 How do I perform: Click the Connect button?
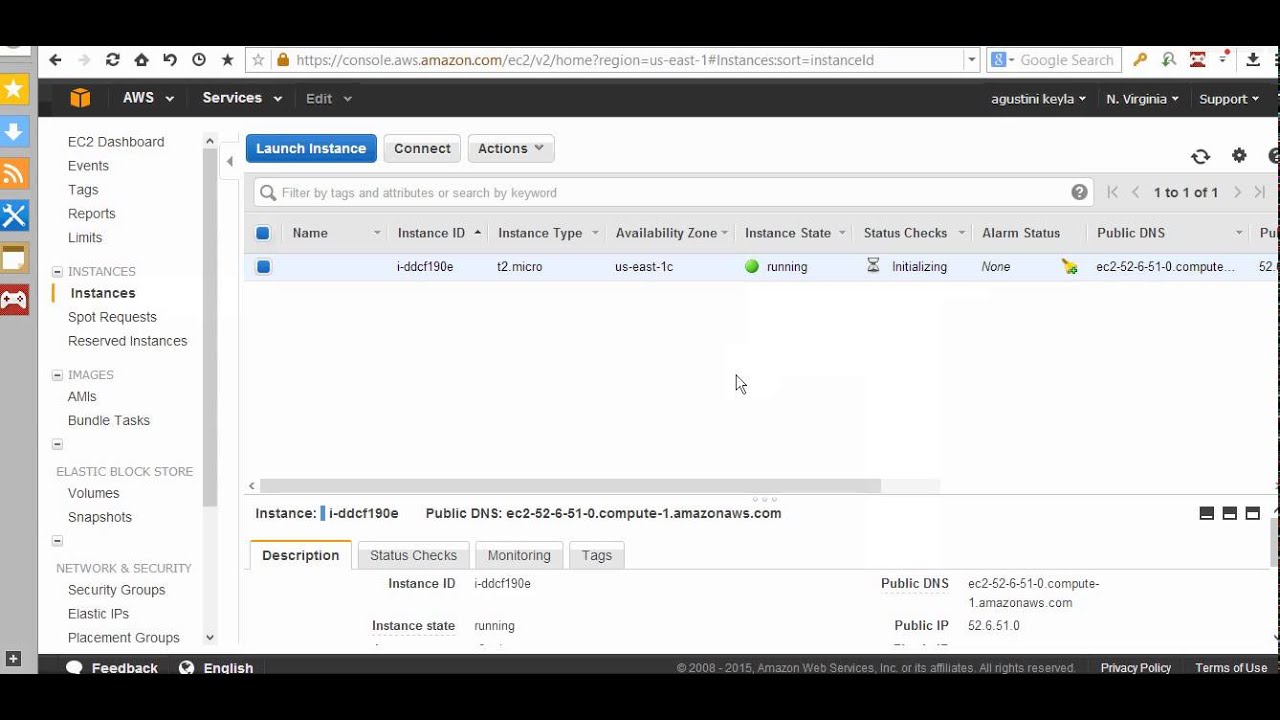(x=422, y=148)
